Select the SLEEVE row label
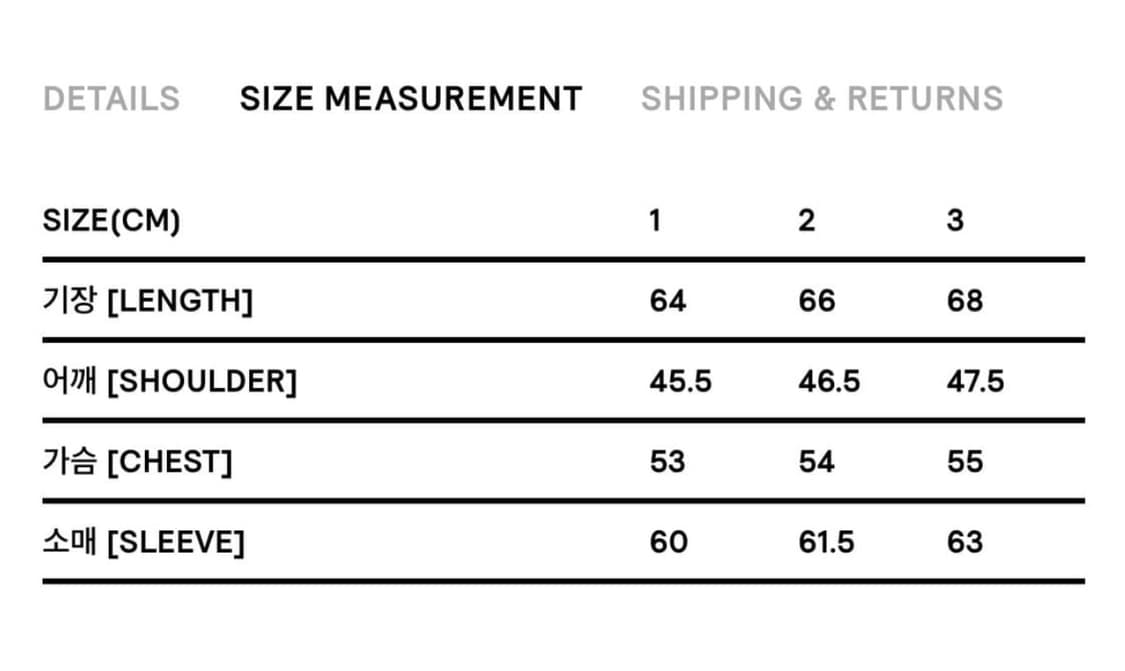 pyautogui.click(x=143, y=542)
